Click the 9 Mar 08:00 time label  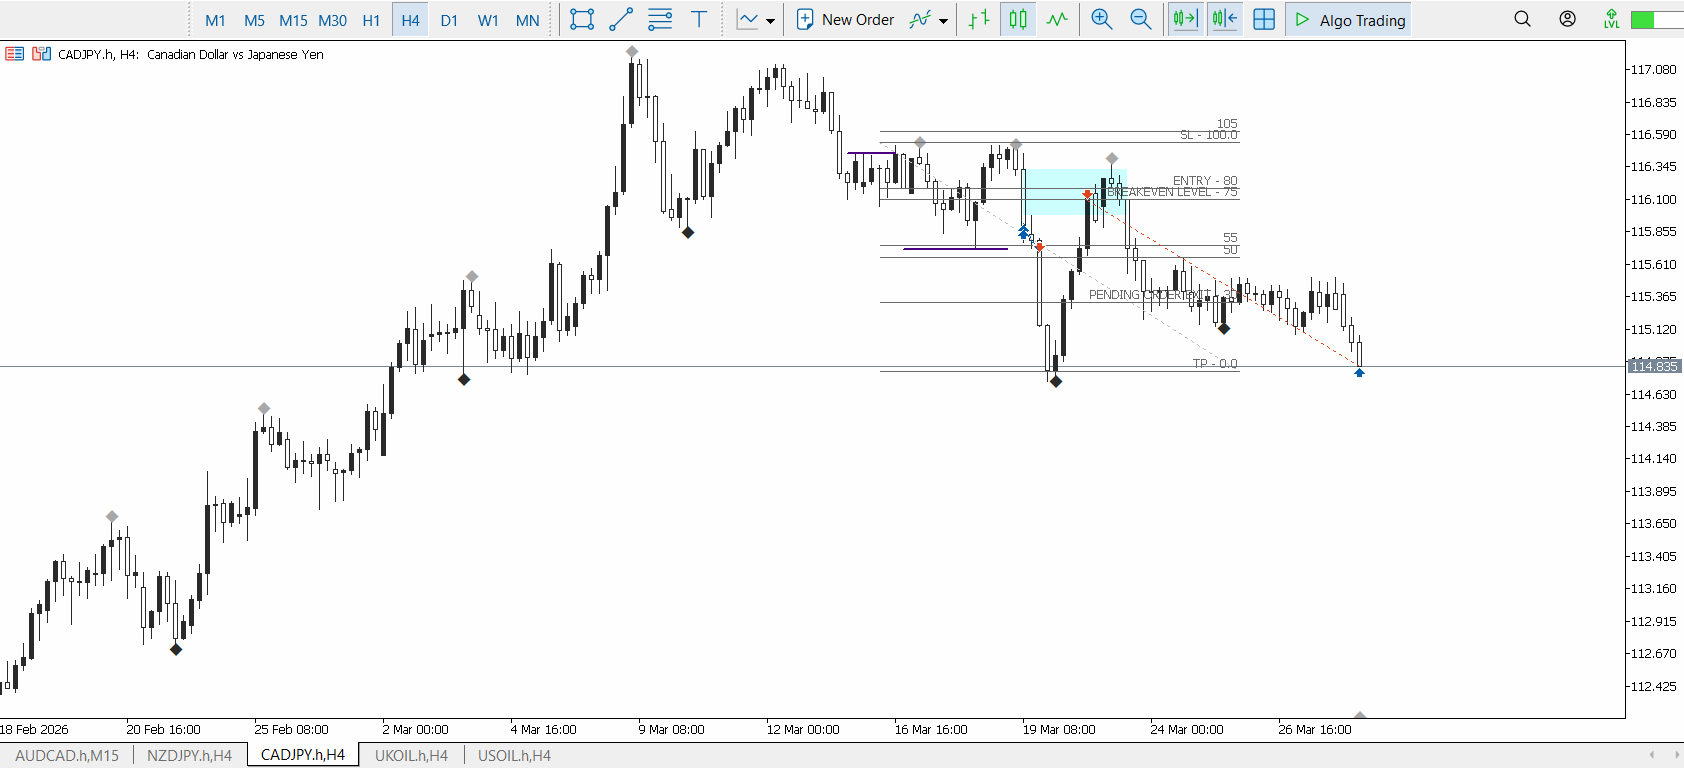671,729
